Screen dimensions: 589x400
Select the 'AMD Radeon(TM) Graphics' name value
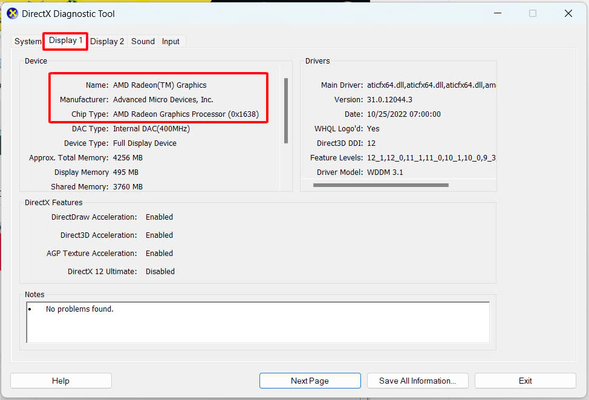[x=160, y=85]
